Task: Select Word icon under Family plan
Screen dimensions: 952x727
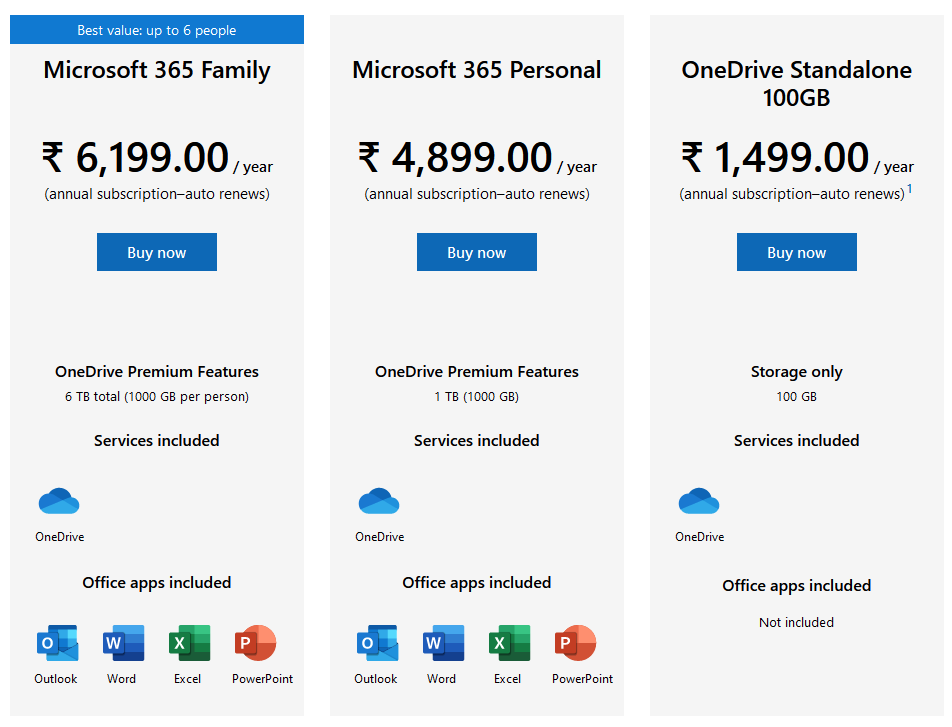Action: 123,643
